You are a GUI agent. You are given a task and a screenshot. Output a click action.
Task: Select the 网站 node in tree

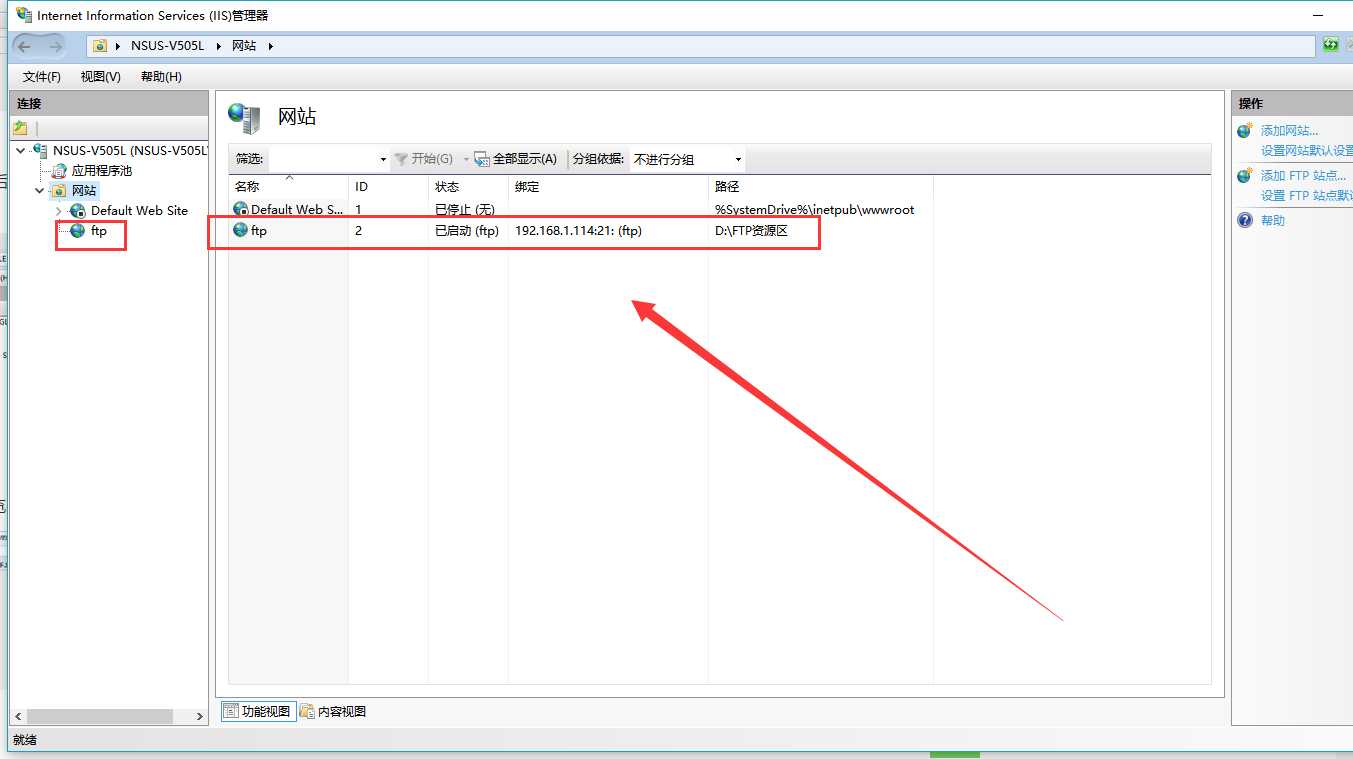(84, 190)
